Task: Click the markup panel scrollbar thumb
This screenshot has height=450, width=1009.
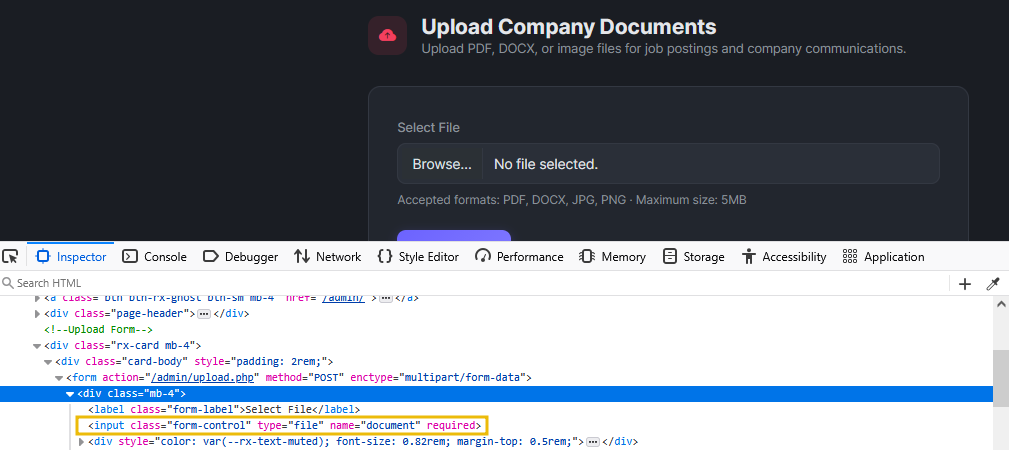Action: pos(1001,379)
